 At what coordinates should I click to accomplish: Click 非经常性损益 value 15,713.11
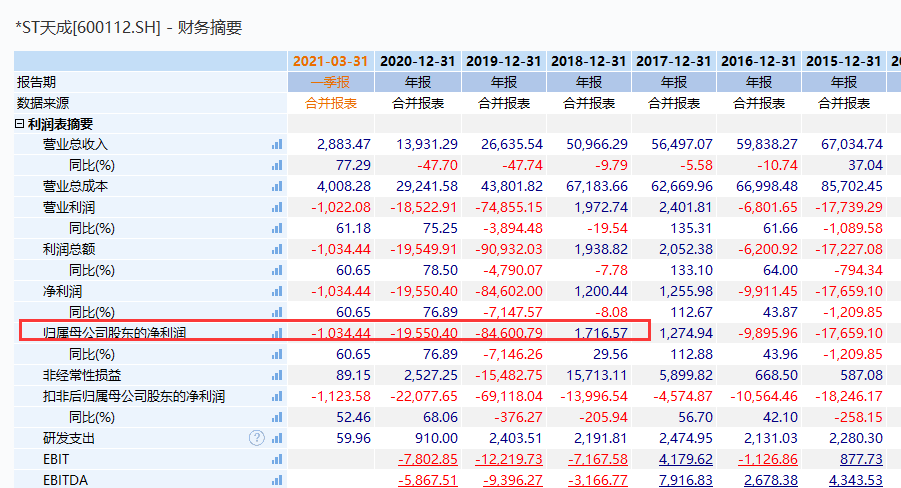point(597,375)
